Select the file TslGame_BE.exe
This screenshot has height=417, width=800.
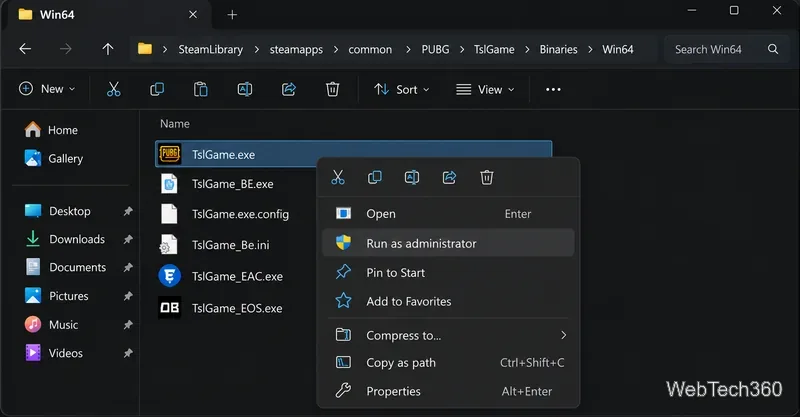(235, 184)
